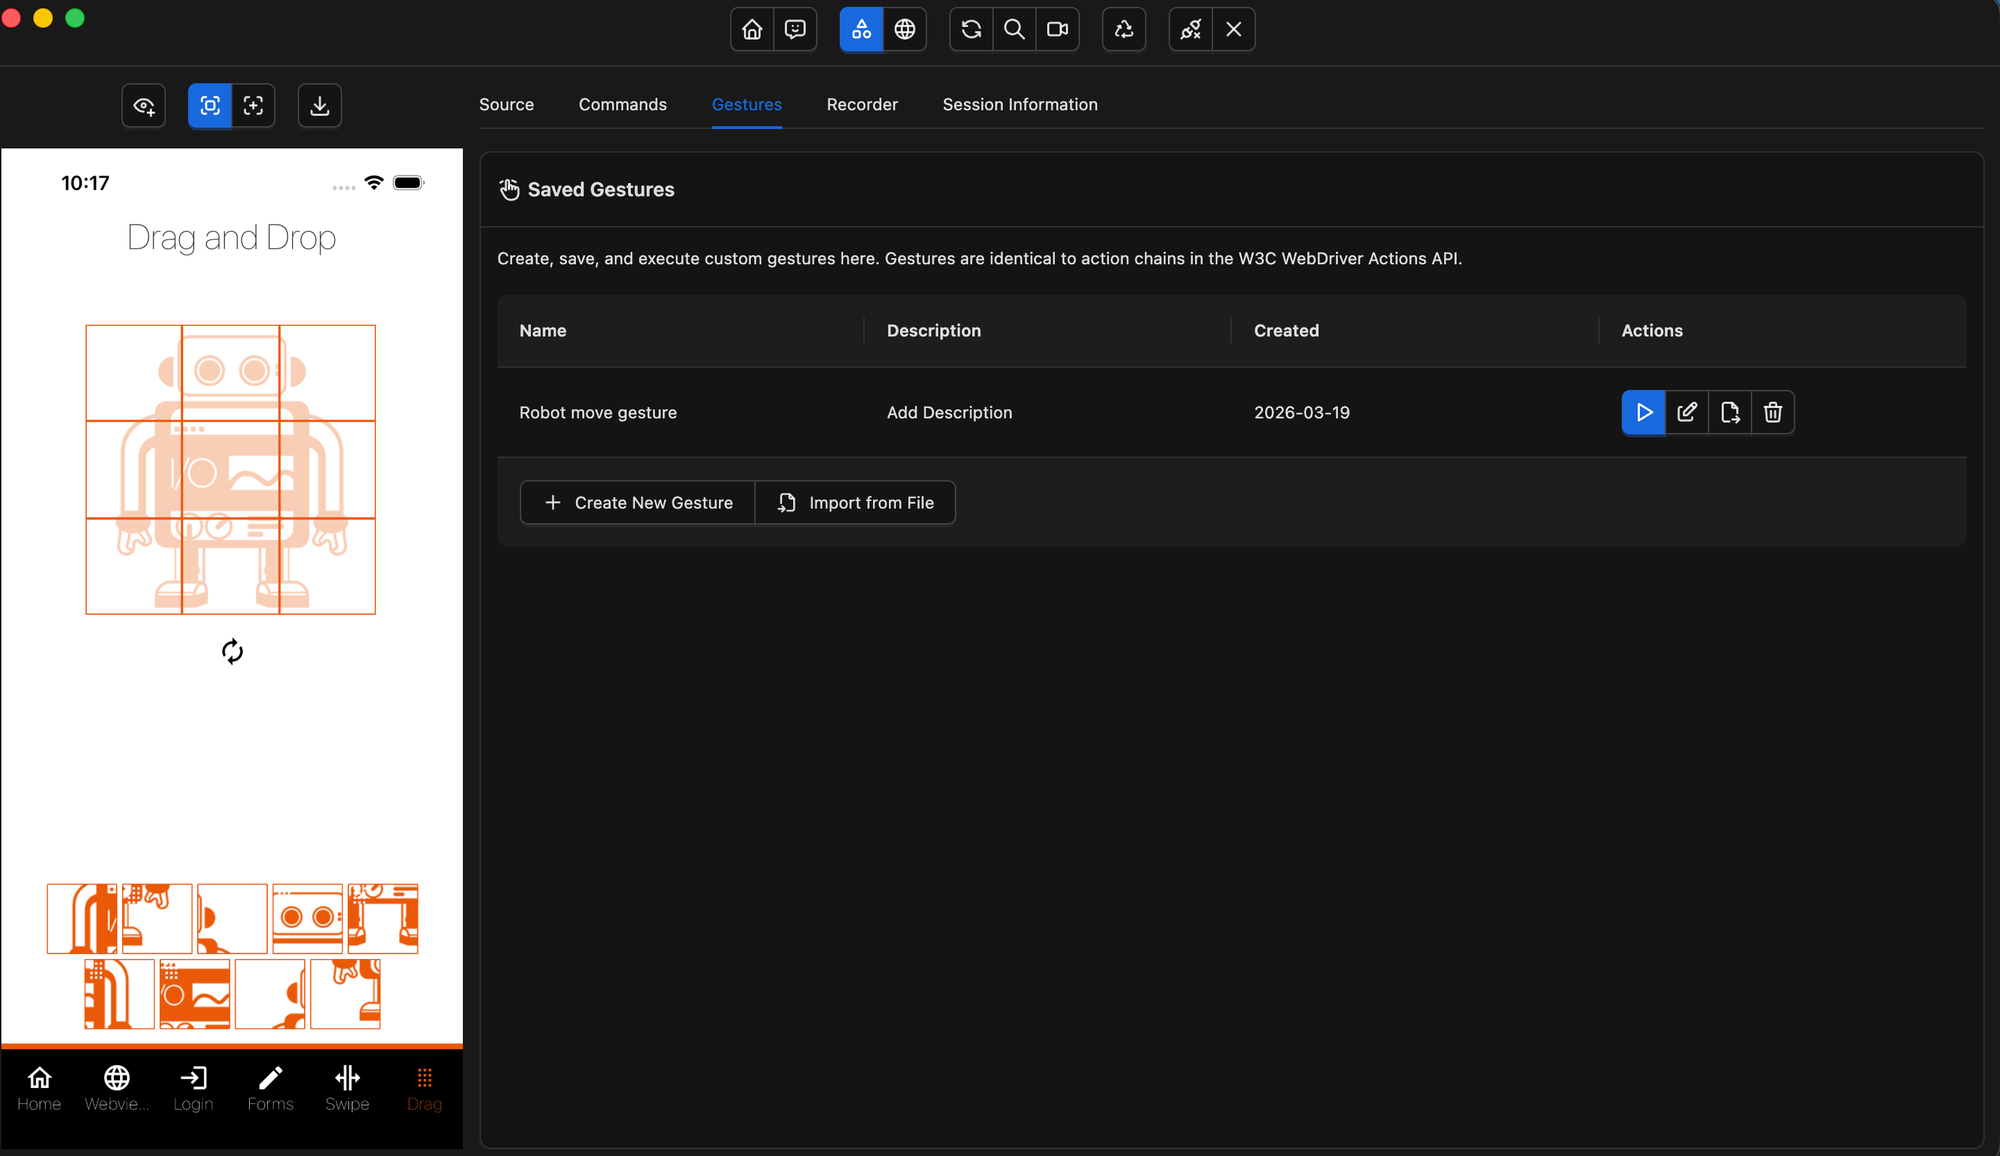Screen dimensions: 2000x1156
Task: Start recording with video camera icon
Action: click(1057, 29)
